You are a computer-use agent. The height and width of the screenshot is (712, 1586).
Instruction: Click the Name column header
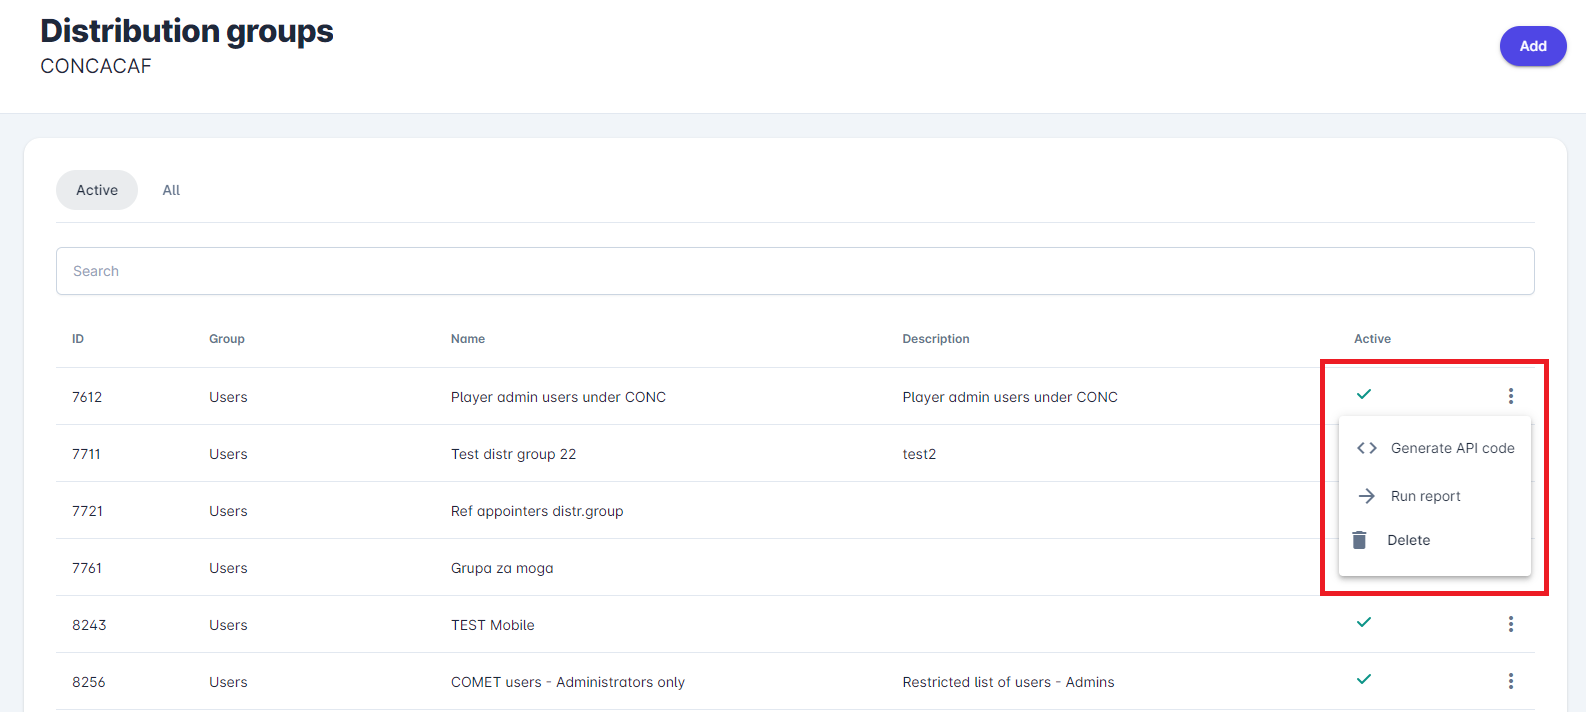point(467,339)
